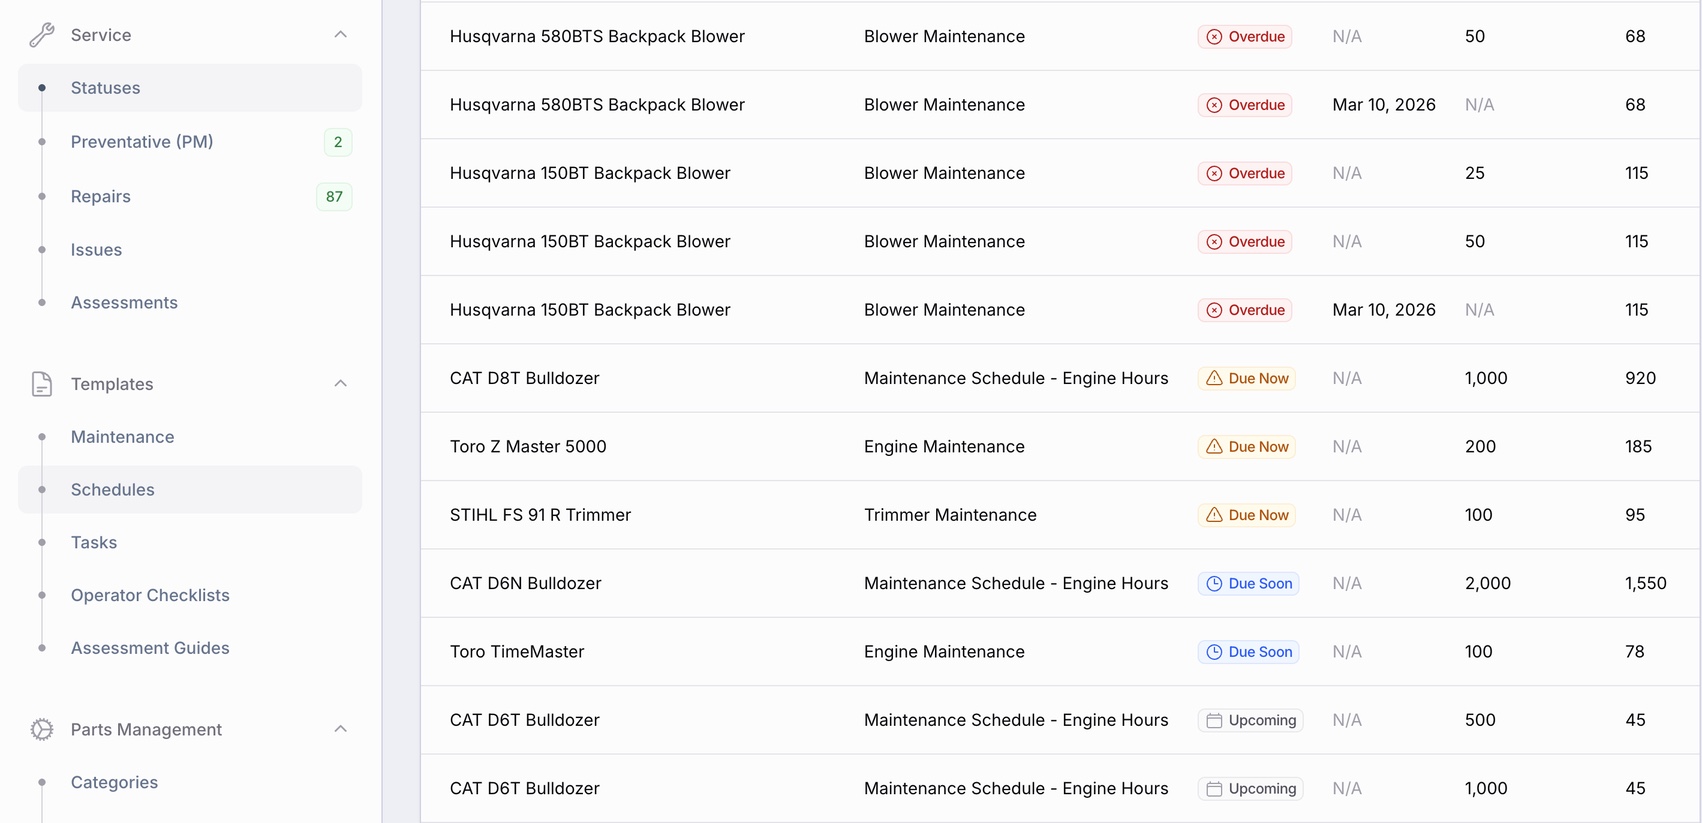1702x823 pixels.
Task: Click Overdue badge of 580BTS Mar 10 row
Action: 1245,105
